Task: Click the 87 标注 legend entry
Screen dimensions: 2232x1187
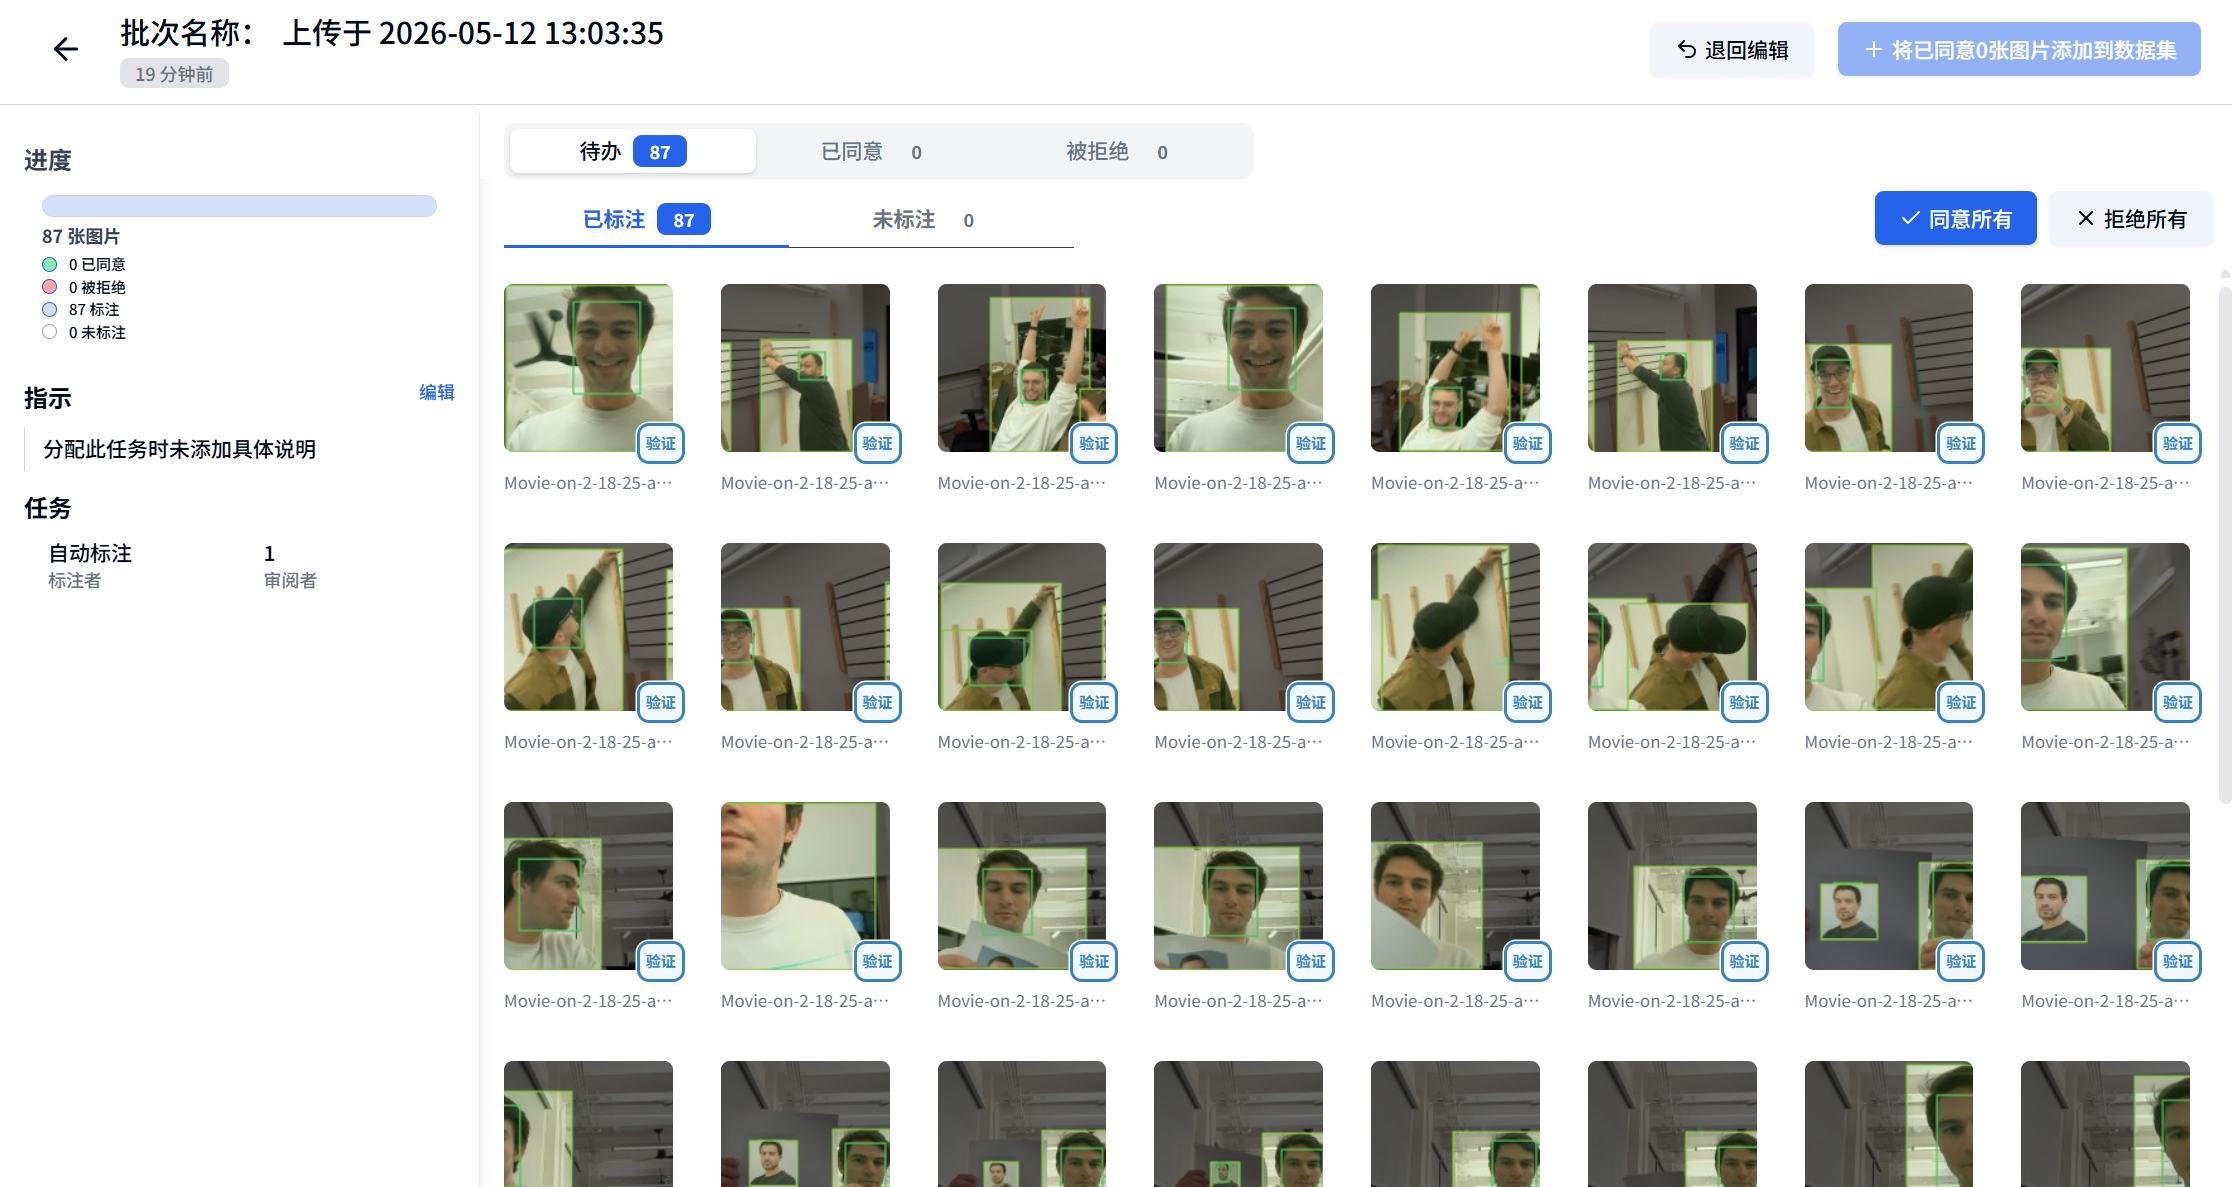Action: (81, 310)
